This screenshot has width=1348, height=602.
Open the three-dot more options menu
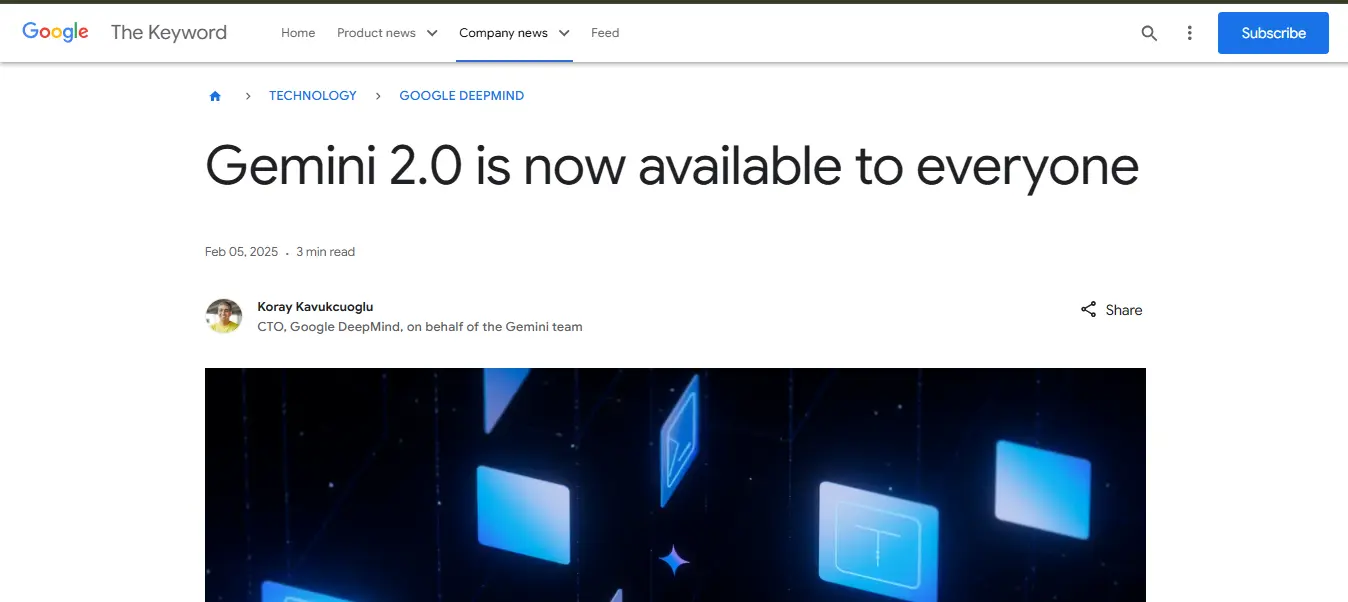[x=1189, y=33]
